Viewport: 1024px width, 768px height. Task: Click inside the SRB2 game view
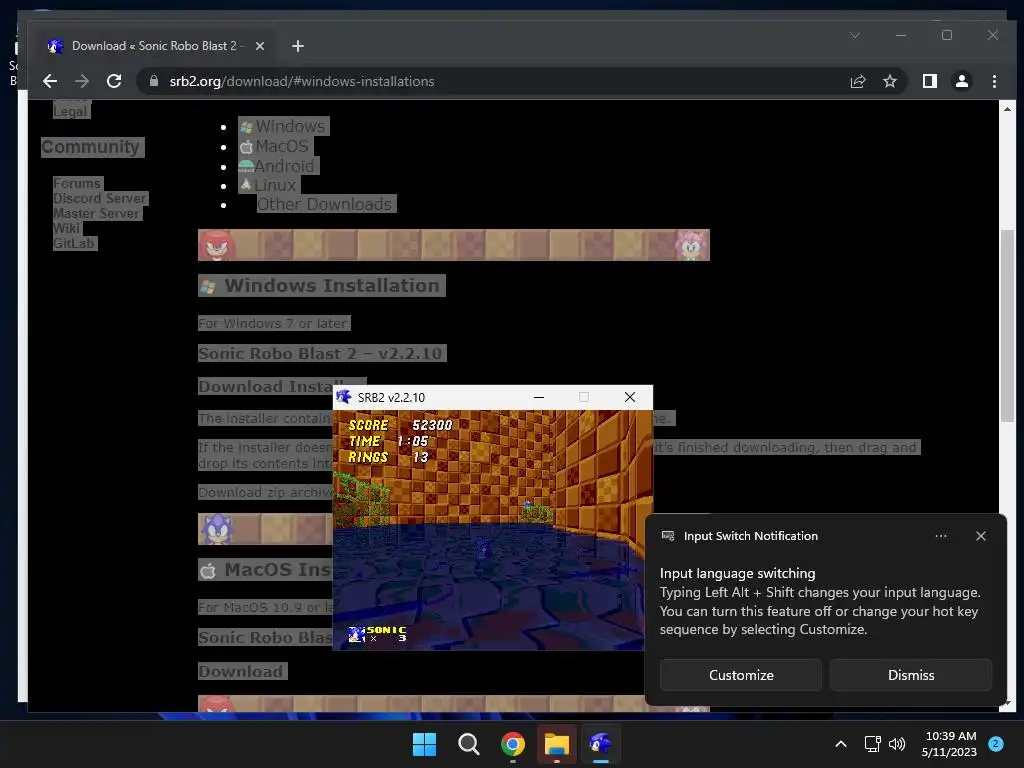[x=493, y=530]
